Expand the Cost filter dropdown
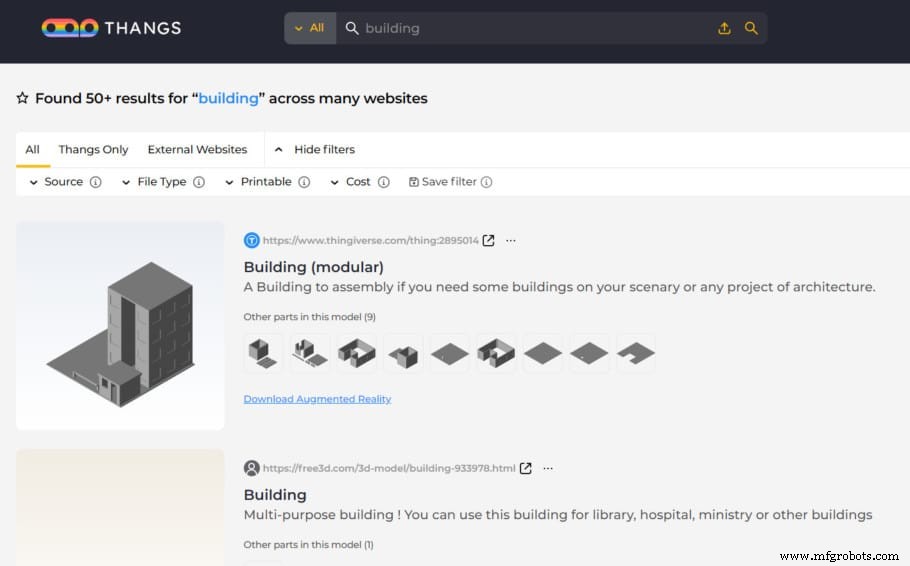The height and width of the screenshot is (566, 910). click(x=350, y=182)
